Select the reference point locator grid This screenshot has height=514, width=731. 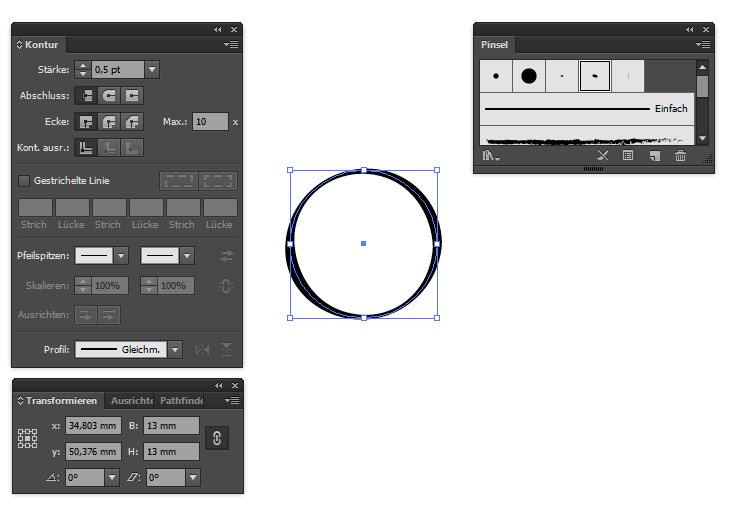click(x=27, y=438)
